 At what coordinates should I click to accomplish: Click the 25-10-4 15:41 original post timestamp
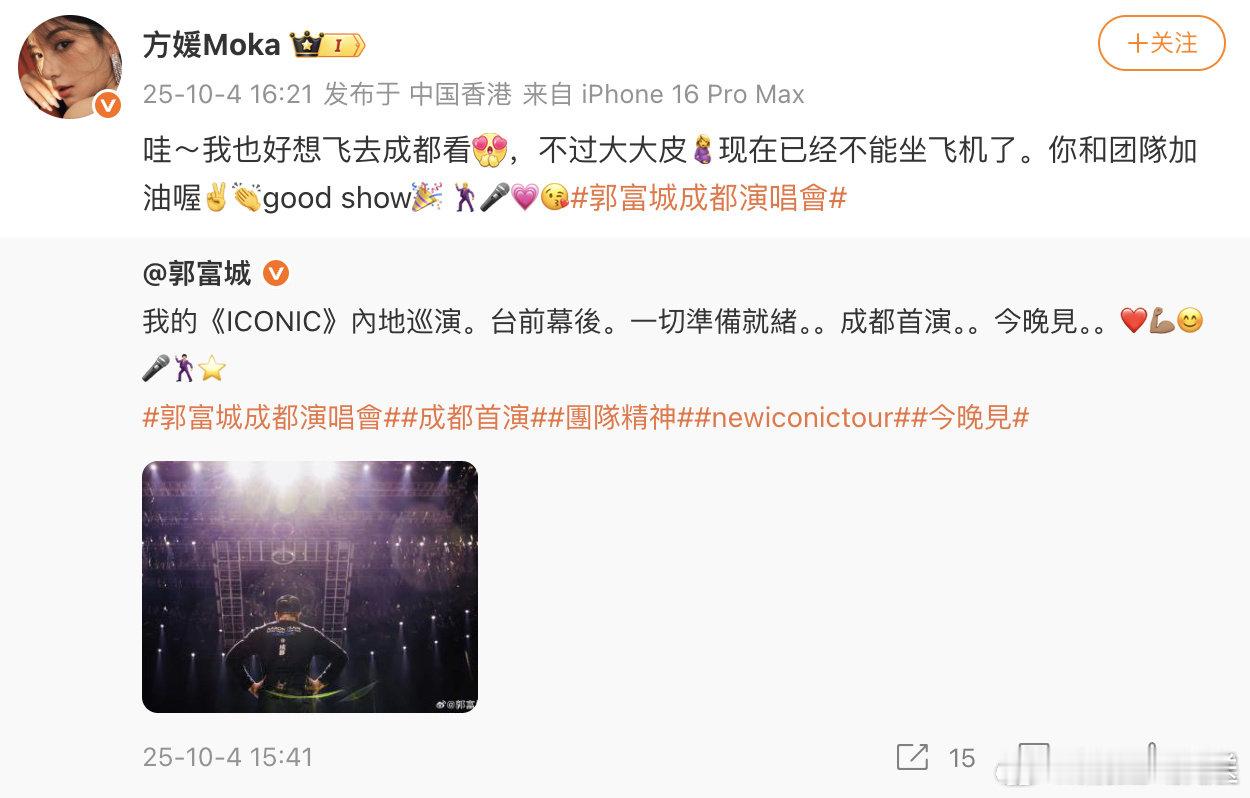[228, 757]
